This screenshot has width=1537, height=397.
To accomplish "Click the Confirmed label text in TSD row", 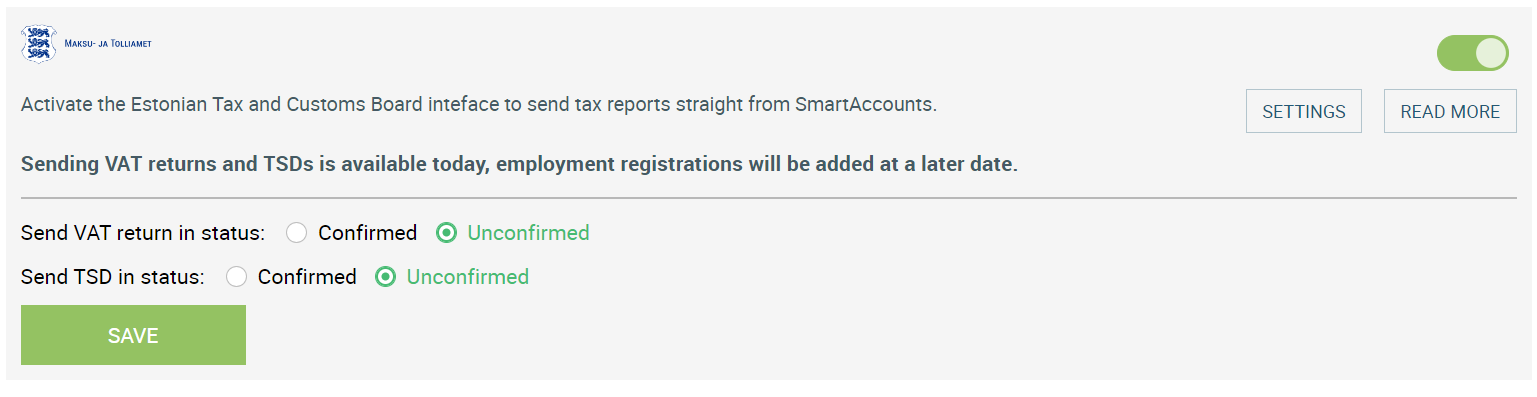I will (307, 277).
